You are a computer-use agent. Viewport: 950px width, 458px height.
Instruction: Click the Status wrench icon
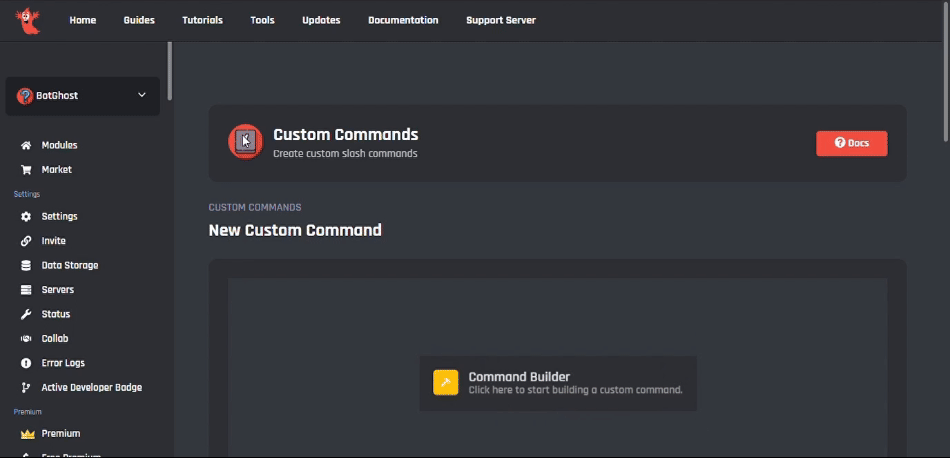coord(26,314)
